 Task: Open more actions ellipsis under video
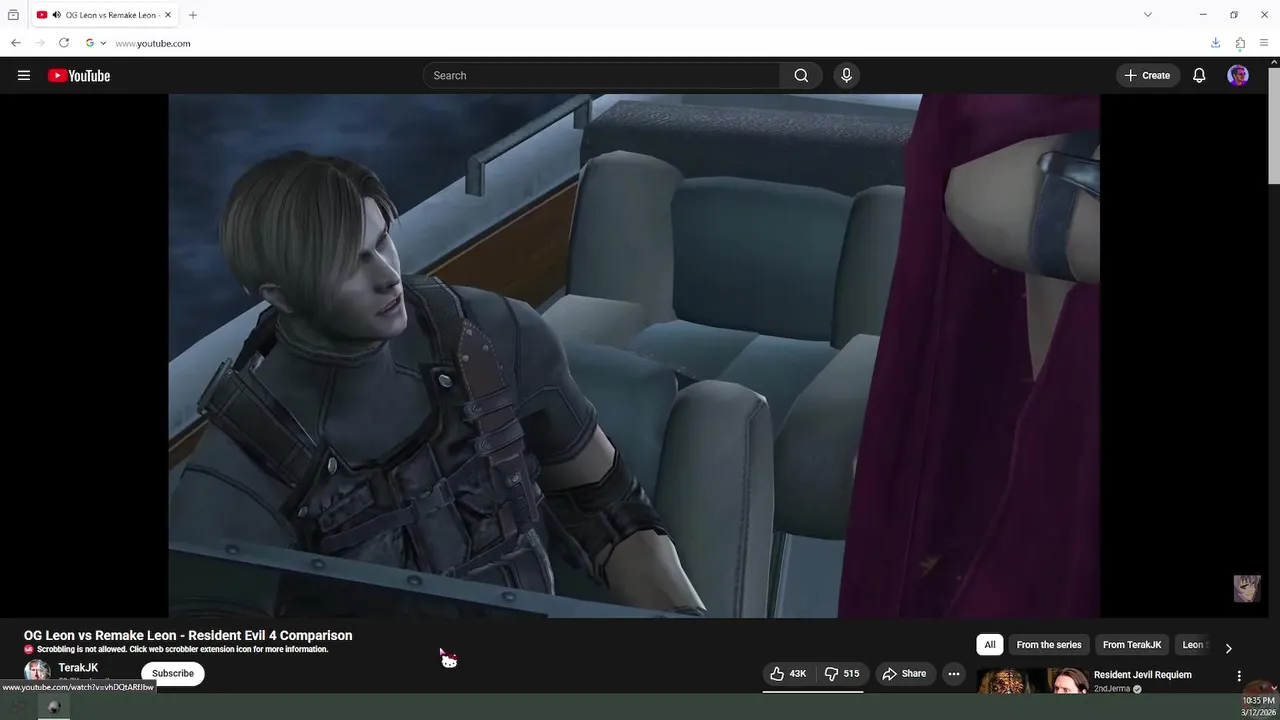(x=954, y=674)
